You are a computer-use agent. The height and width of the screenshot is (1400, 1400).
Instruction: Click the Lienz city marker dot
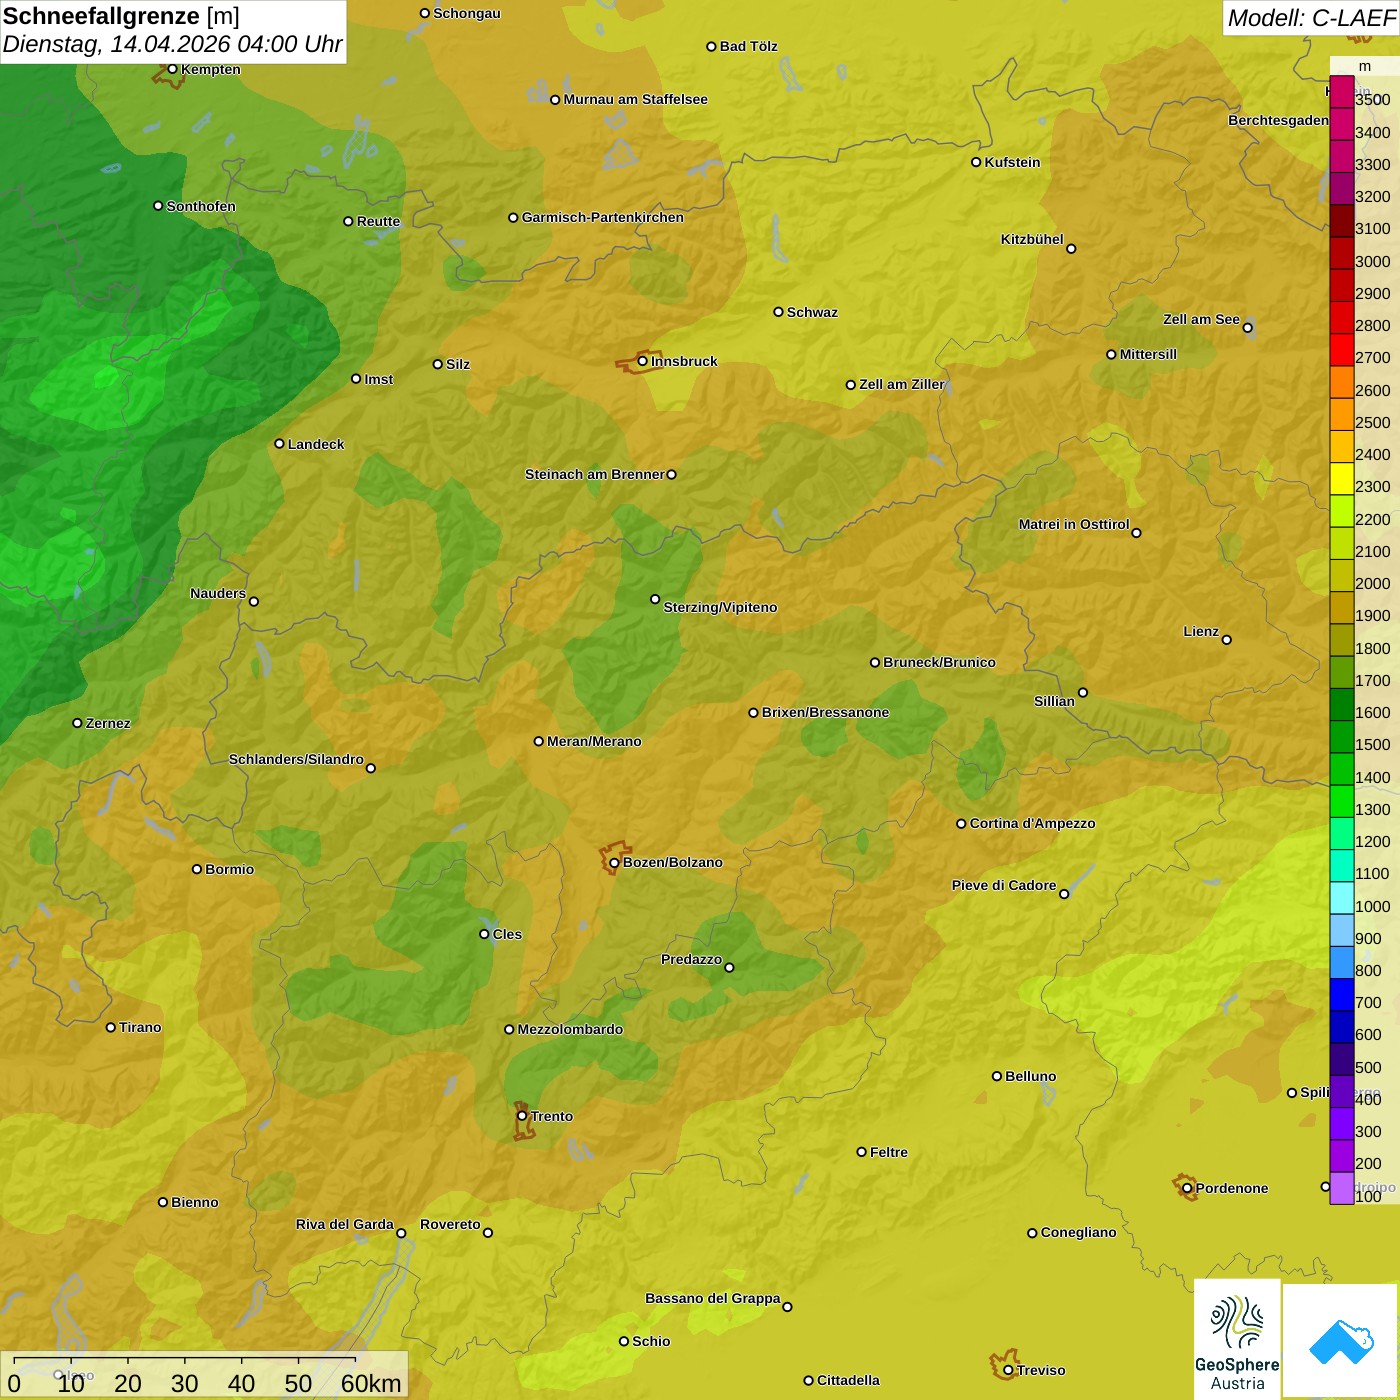click(1227, 640)
